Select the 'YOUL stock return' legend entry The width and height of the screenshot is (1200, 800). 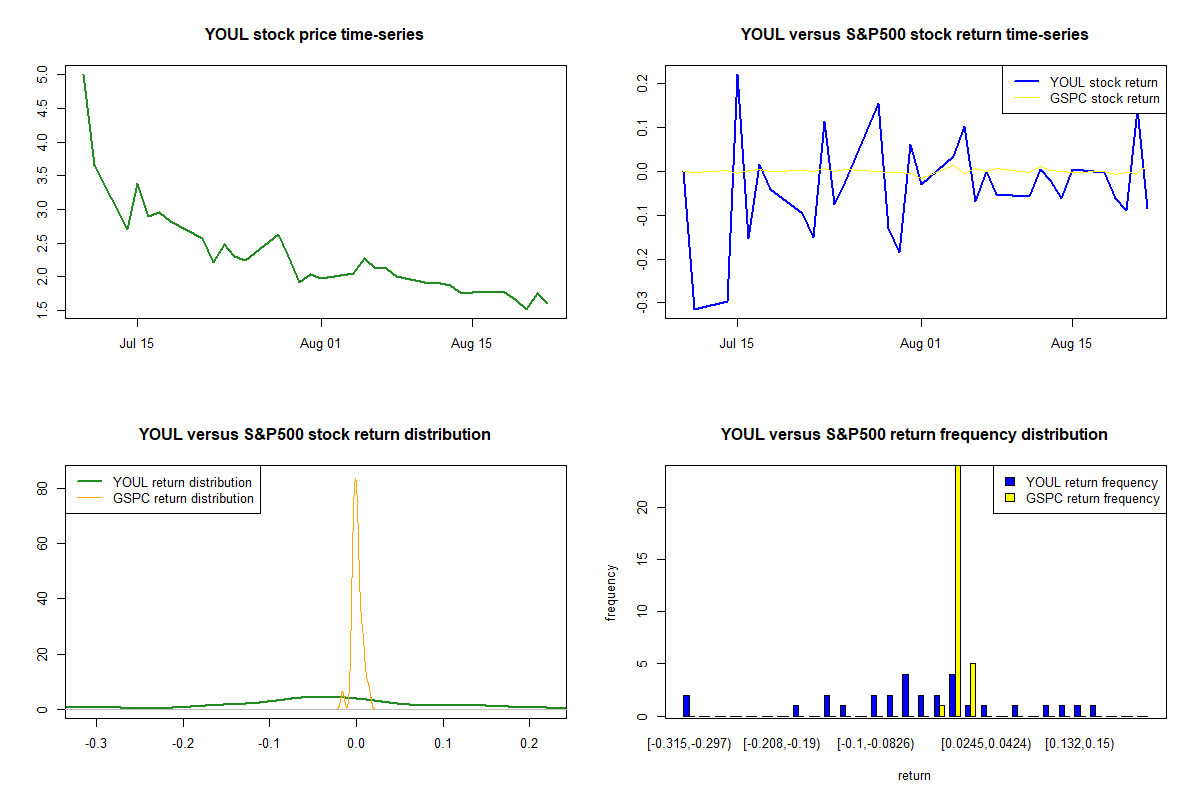pos(1103,83)
